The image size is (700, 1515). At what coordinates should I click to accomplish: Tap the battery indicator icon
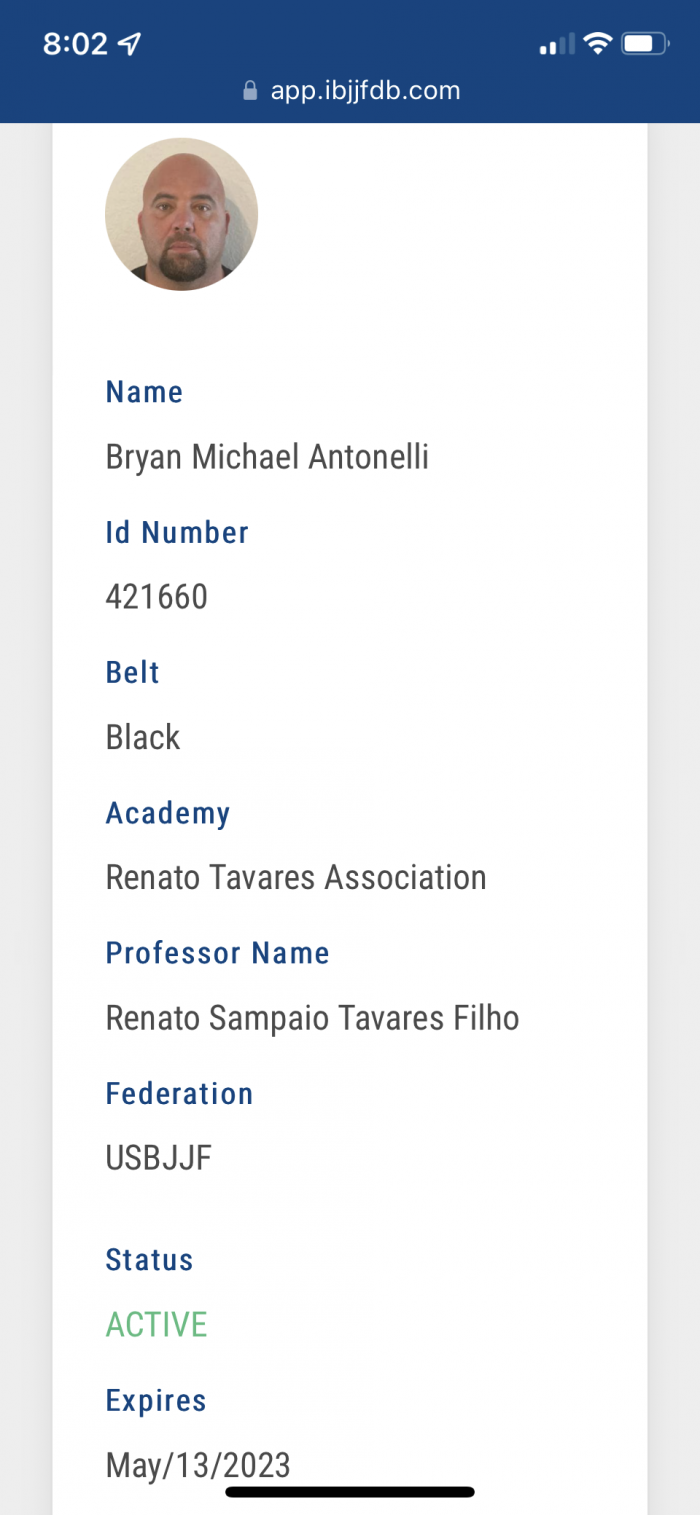tap(644, 43)
